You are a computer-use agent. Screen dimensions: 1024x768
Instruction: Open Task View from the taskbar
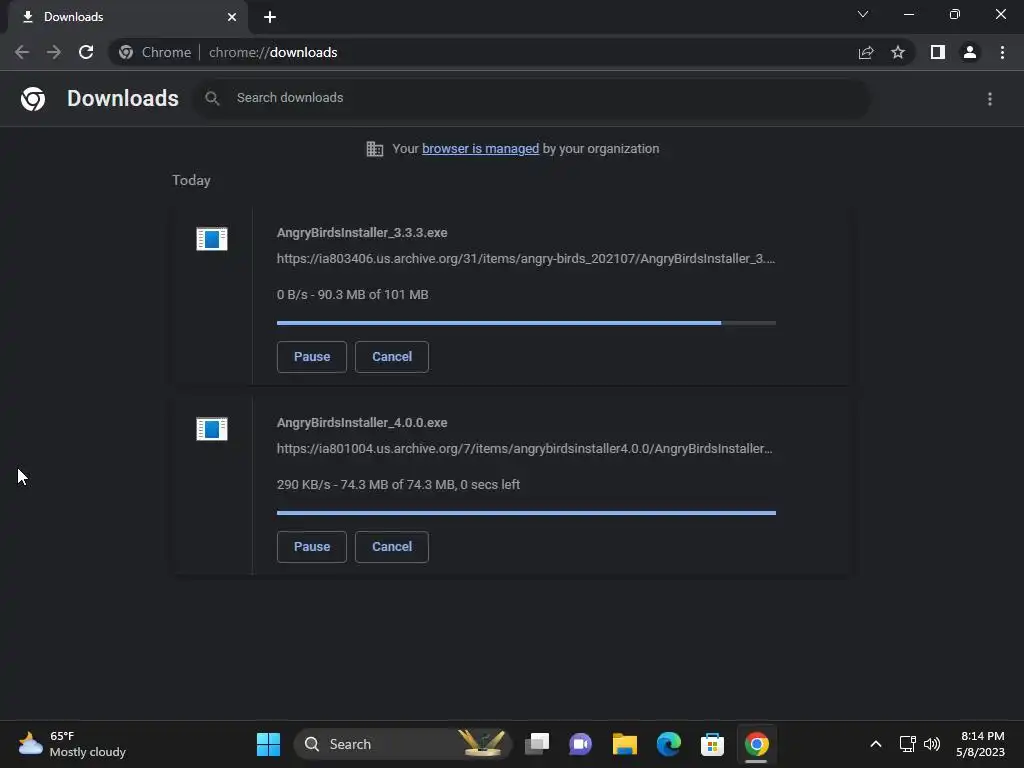(537, 744)
